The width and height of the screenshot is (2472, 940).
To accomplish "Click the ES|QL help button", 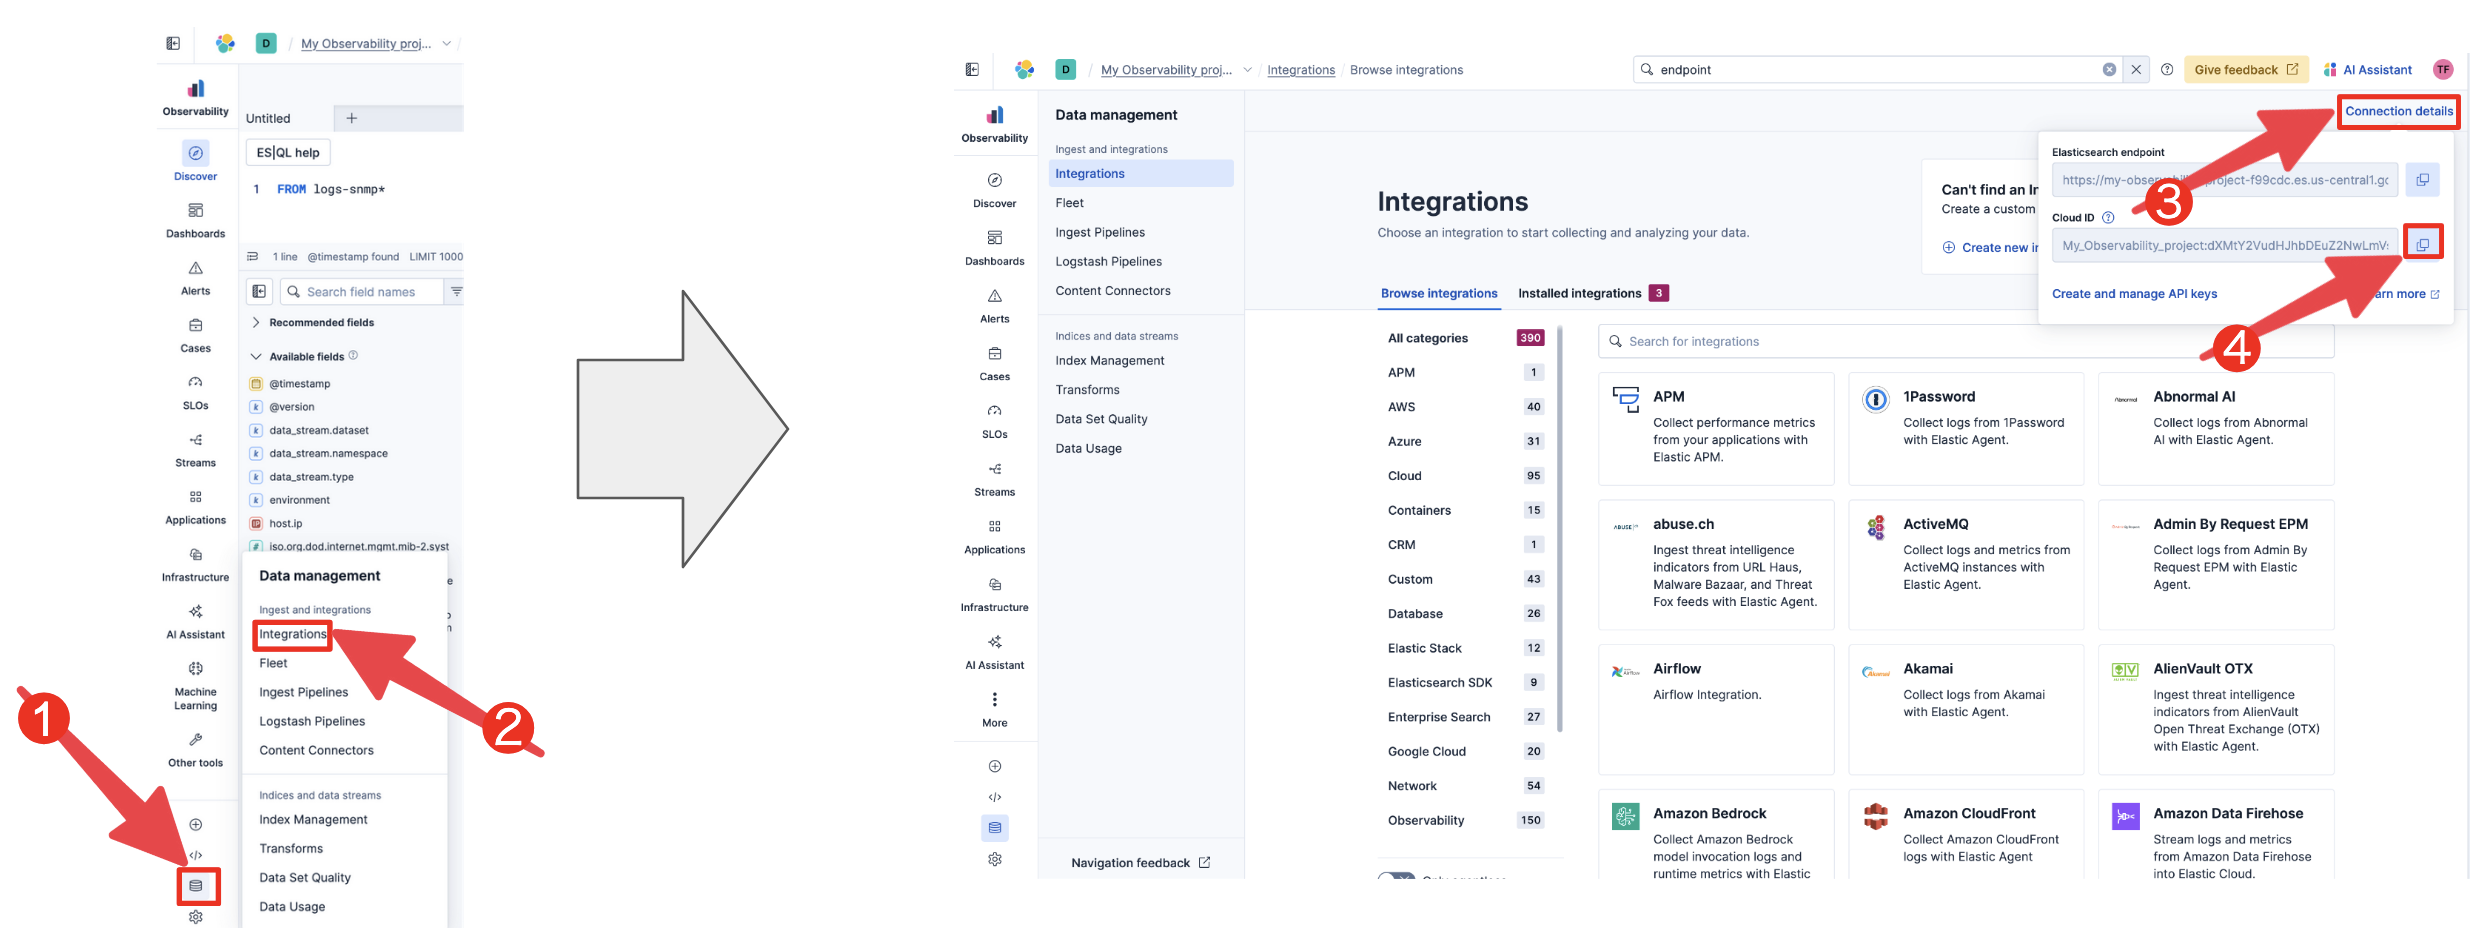I will coord(288,152).
